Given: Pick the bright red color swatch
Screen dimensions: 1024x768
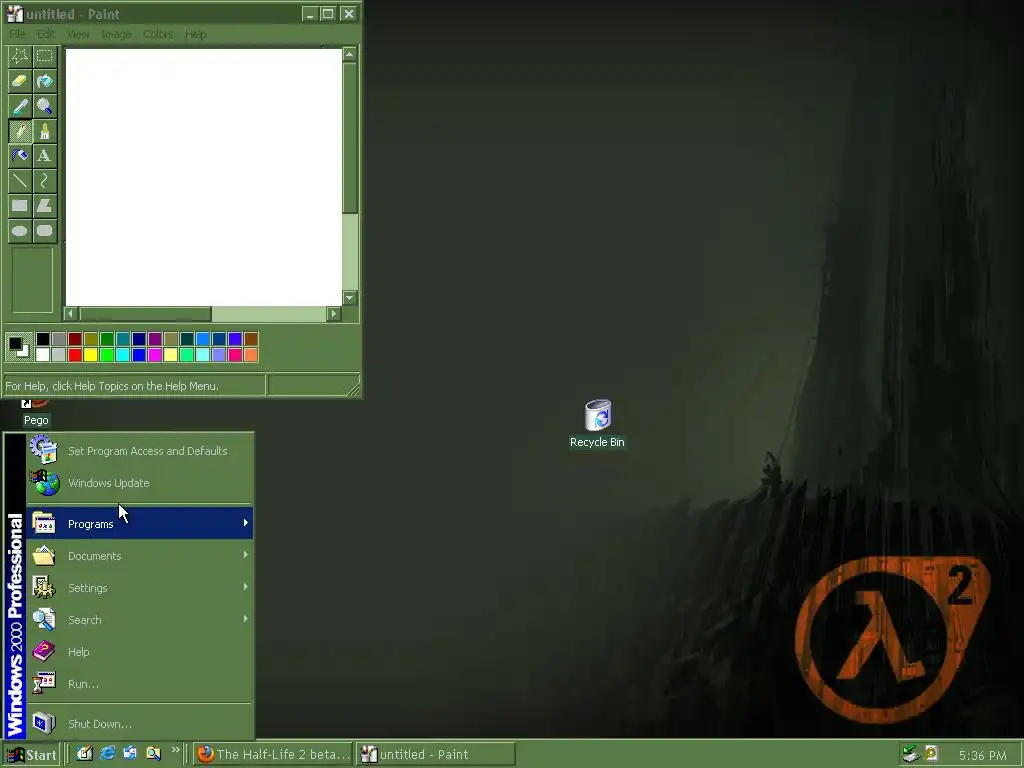Looking at the screenshot, I should click(75, 355).
